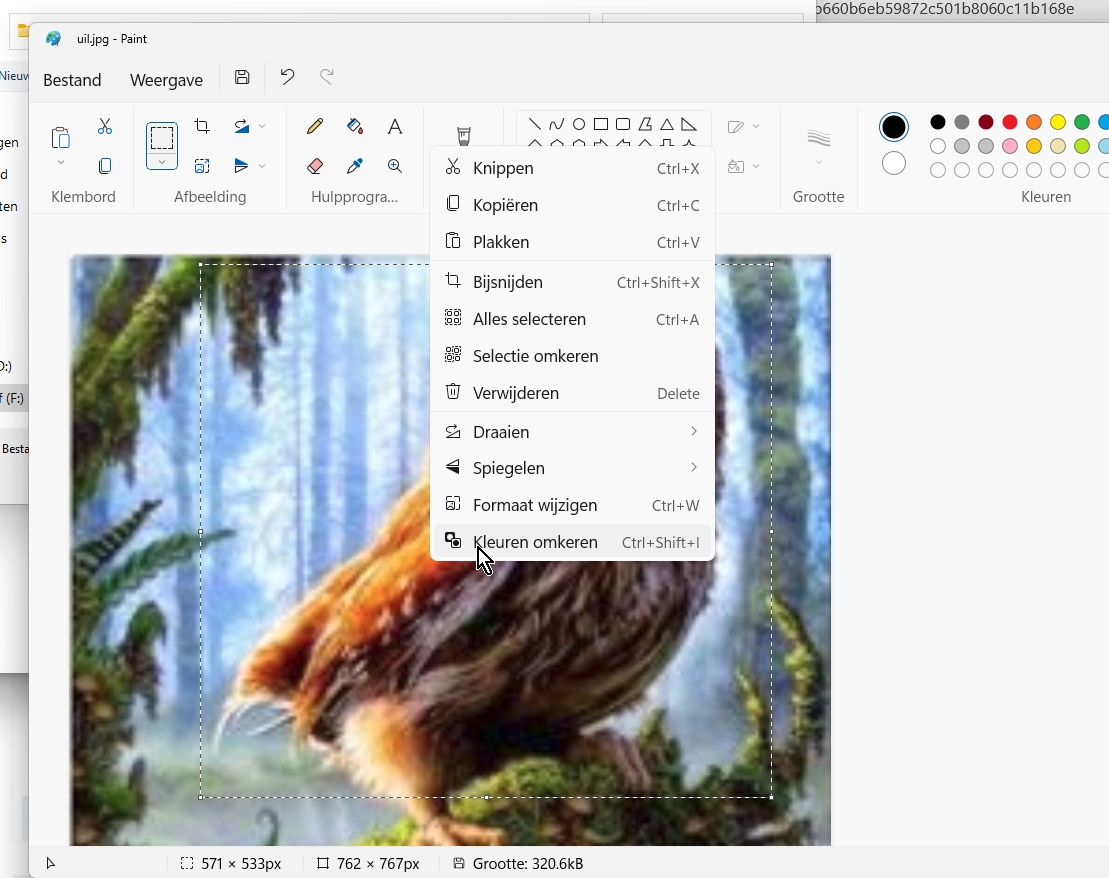Select the Color picker eyedropper tool
The height and width of the screenshot is (878, 1109).
tap(354, 166)
